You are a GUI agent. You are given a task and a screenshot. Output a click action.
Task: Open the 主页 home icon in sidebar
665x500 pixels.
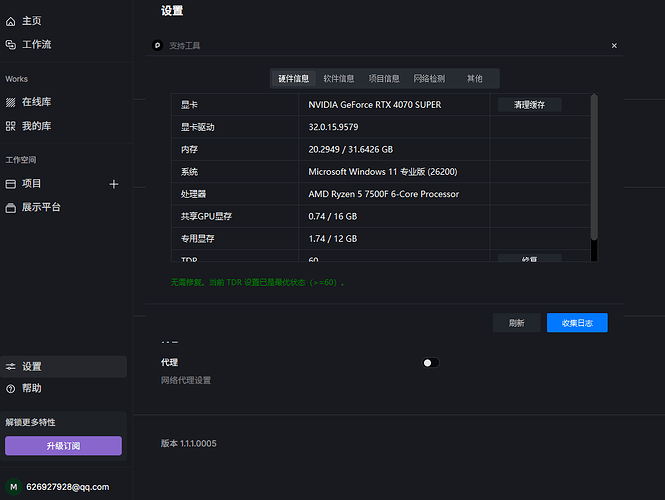point(11,21)
